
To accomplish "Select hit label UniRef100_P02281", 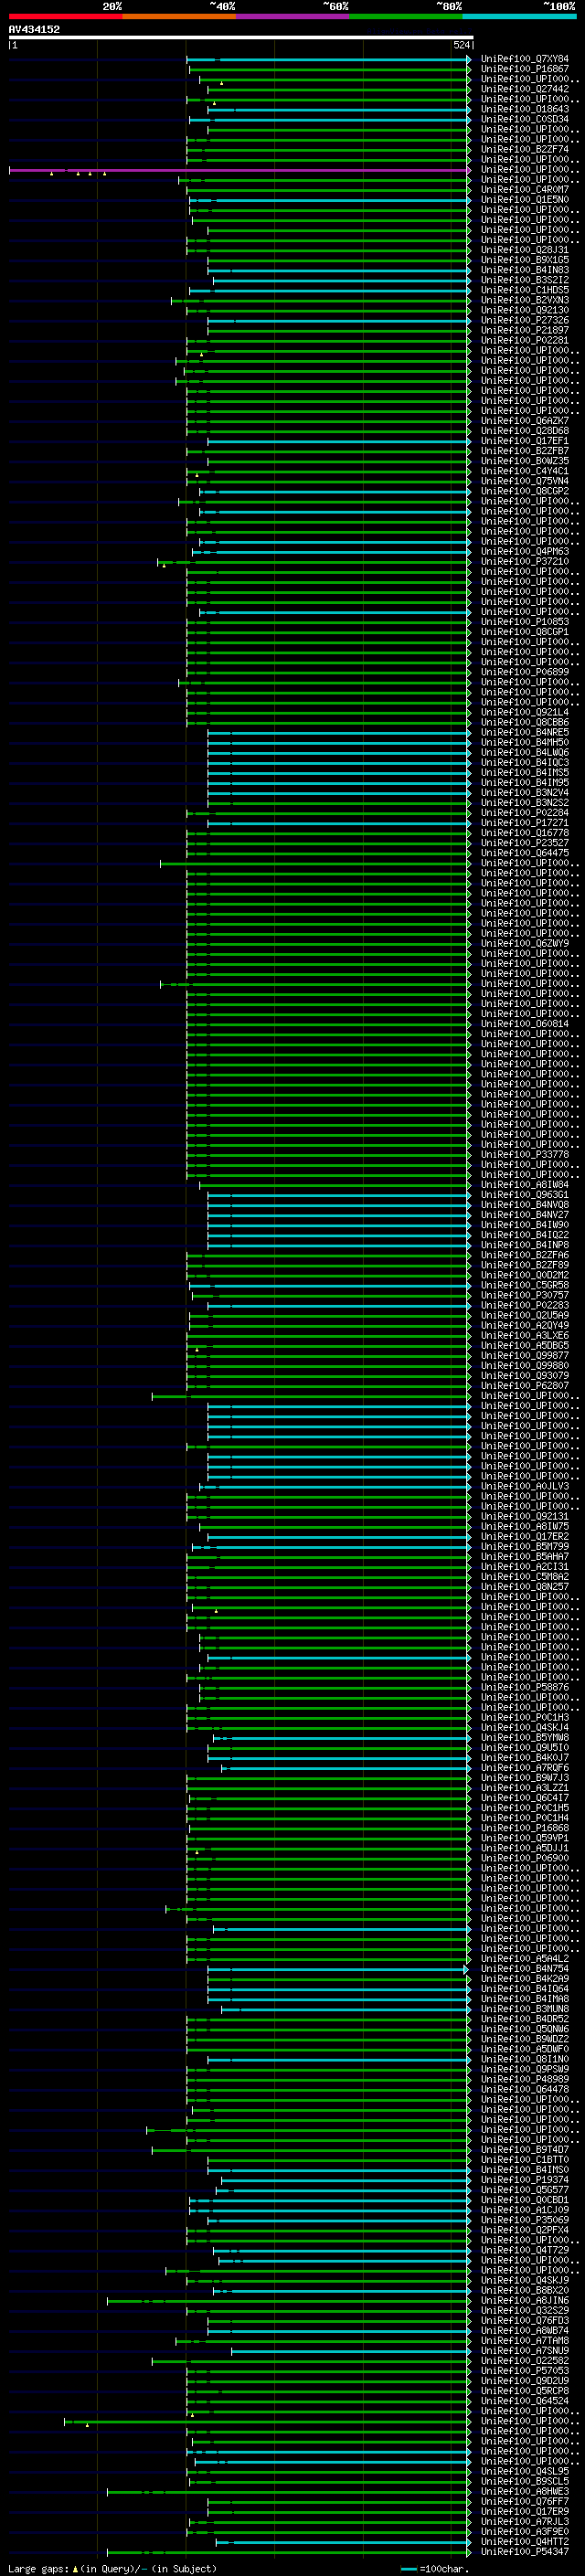I will 525,341.
